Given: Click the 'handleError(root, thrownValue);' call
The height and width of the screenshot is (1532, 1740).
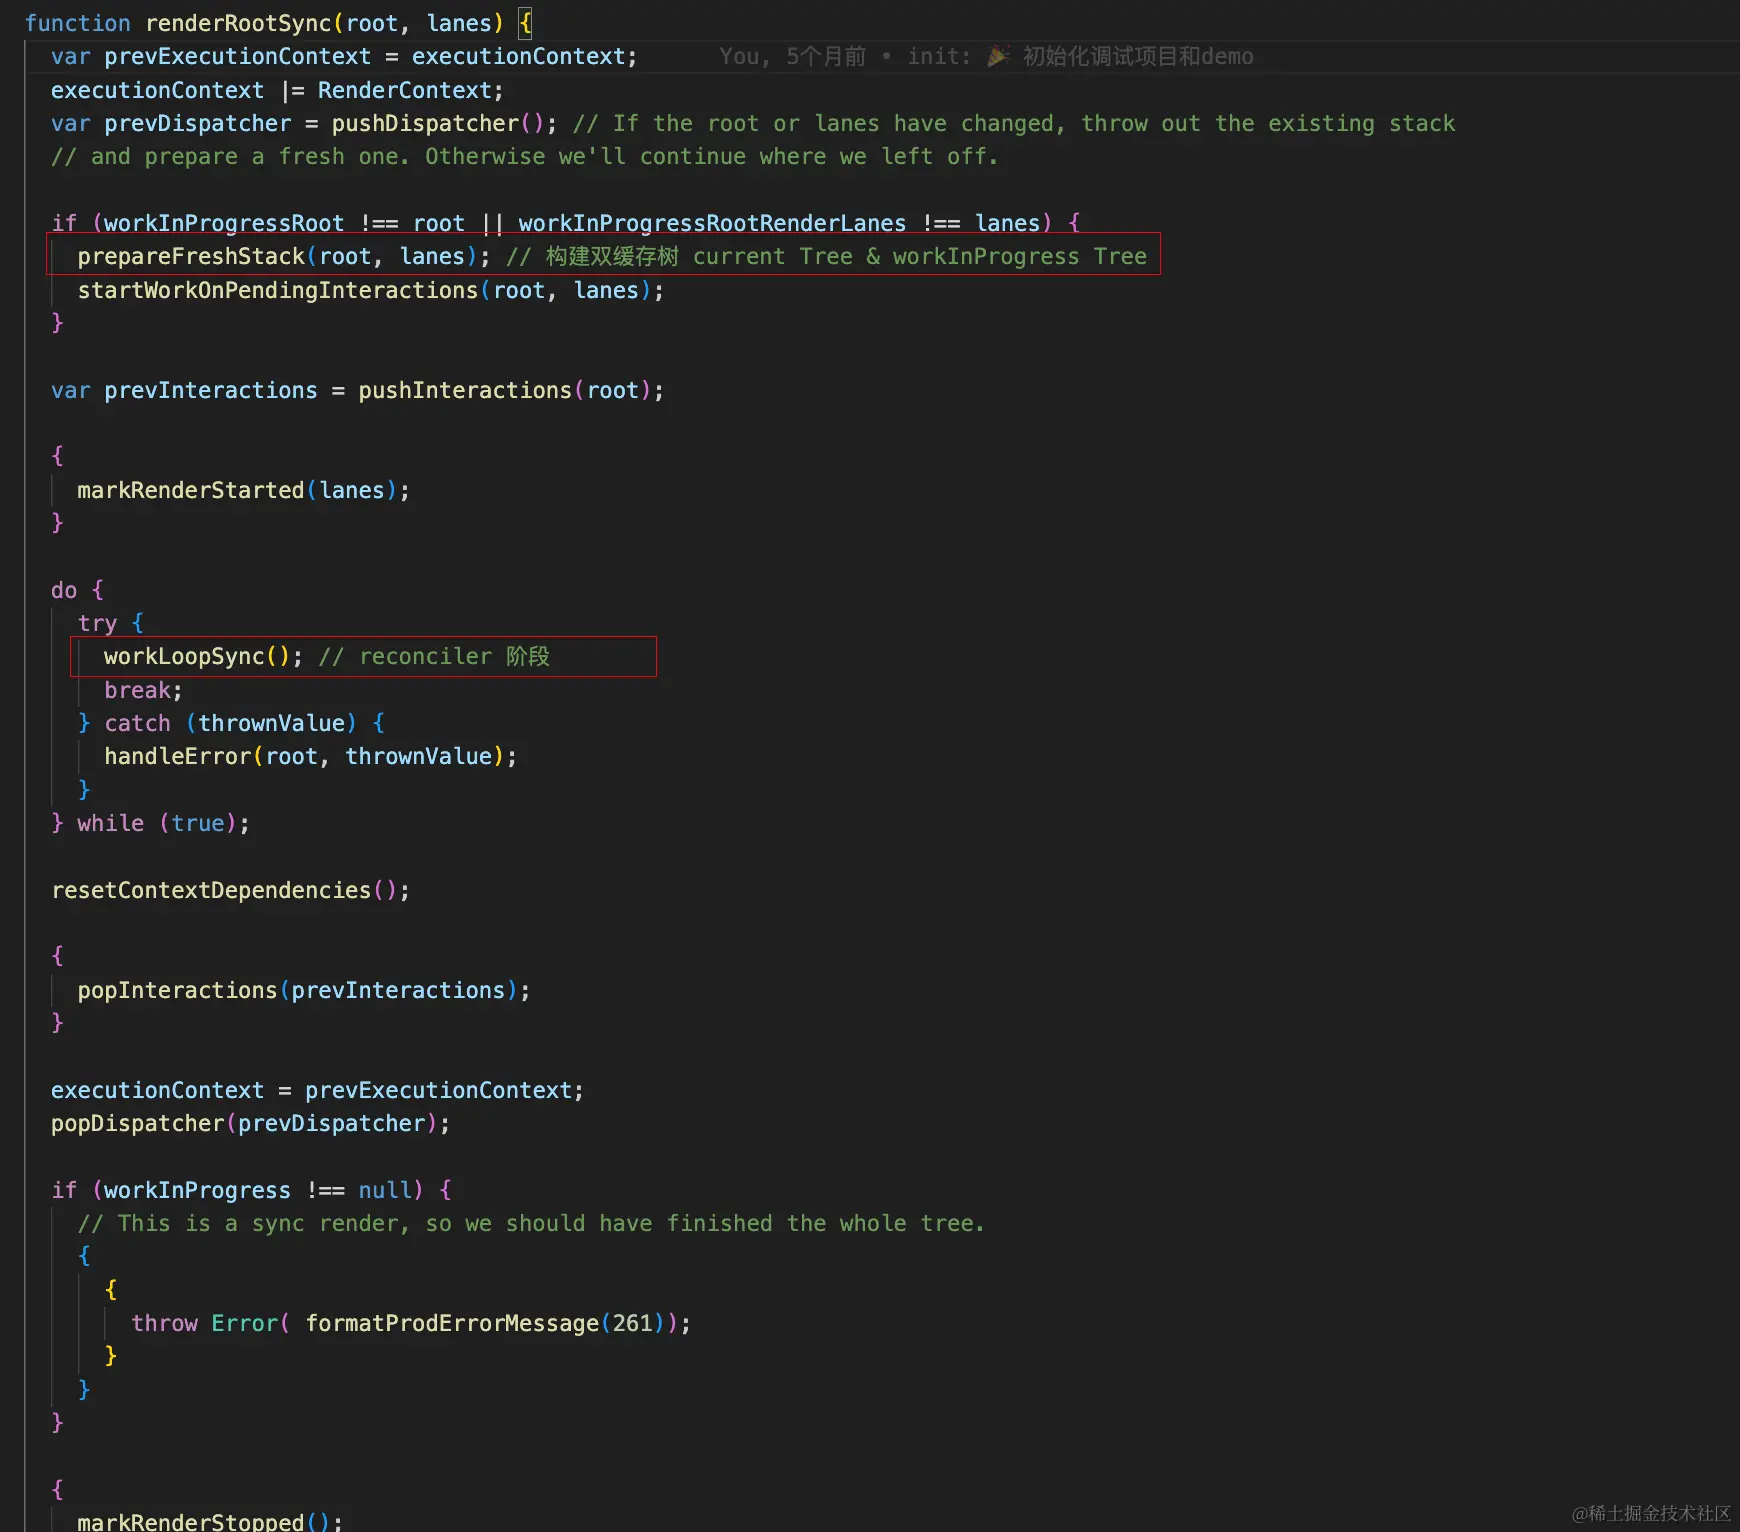Looking at the screenshot, I should tap(311, 756).
